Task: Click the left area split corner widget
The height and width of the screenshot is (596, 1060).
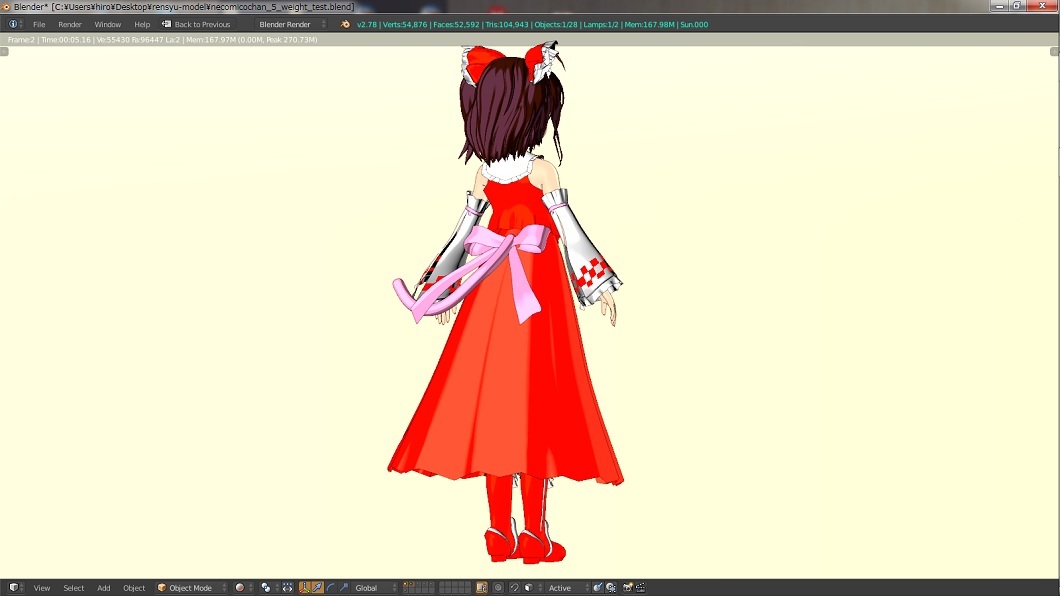Action: [4, 51]
